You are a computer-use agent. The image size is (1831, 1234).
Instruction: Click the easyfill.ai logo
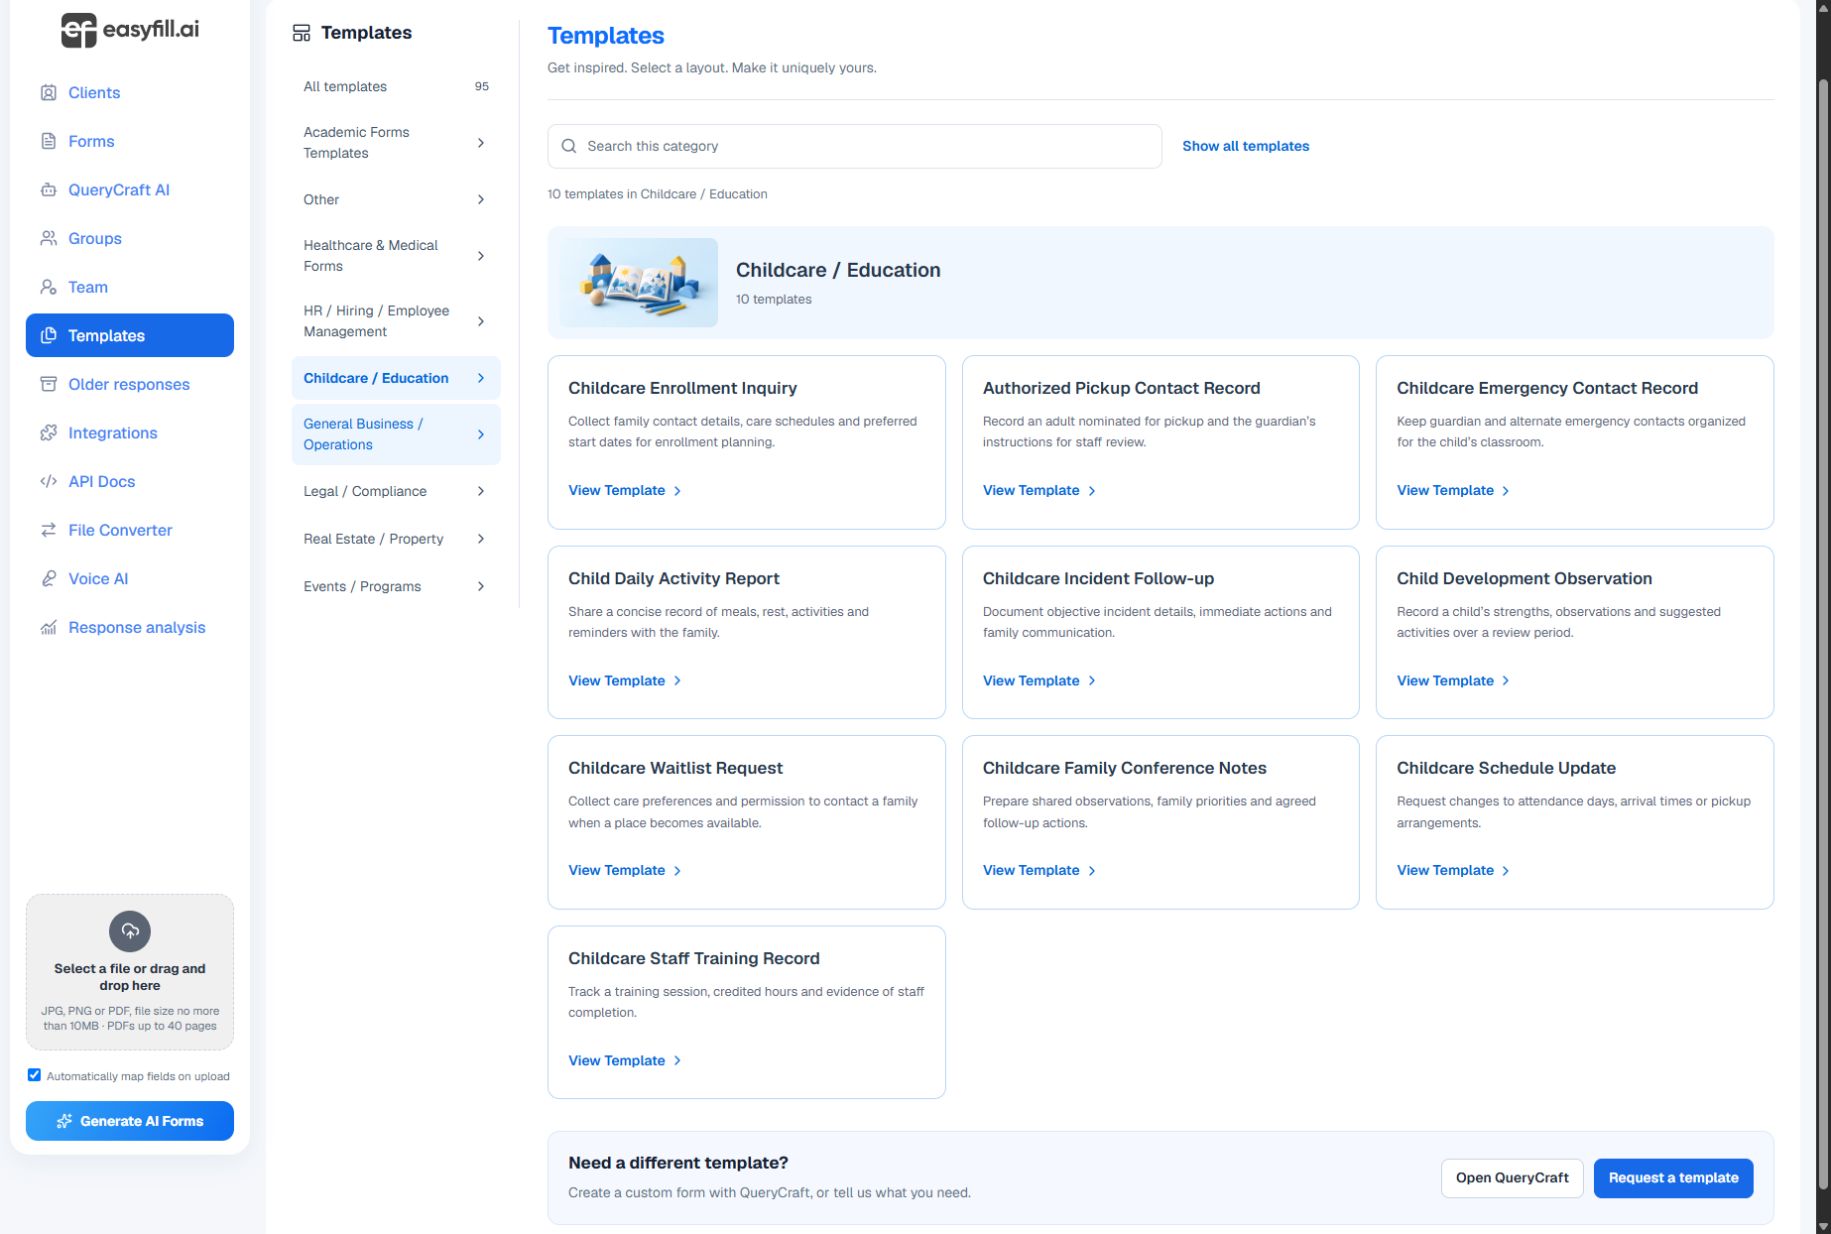(130, 30)
